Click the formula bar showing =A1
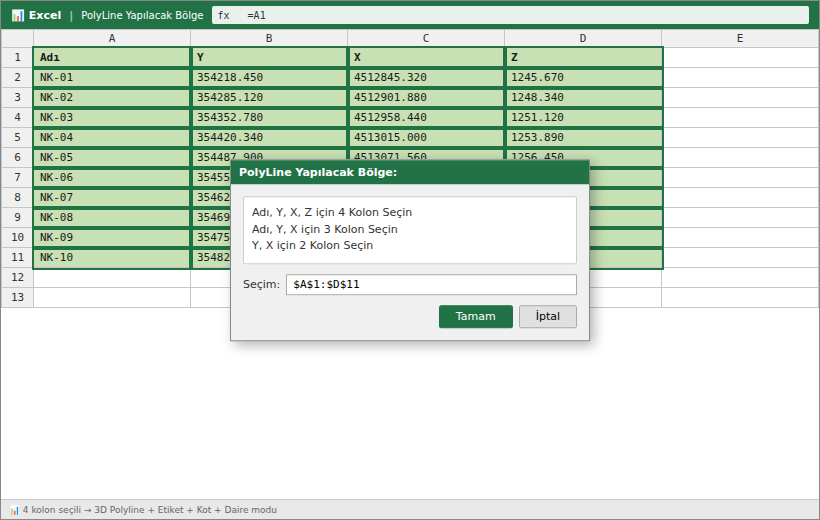The width and height of the screenshot is (820, 520). pos(510,15)
